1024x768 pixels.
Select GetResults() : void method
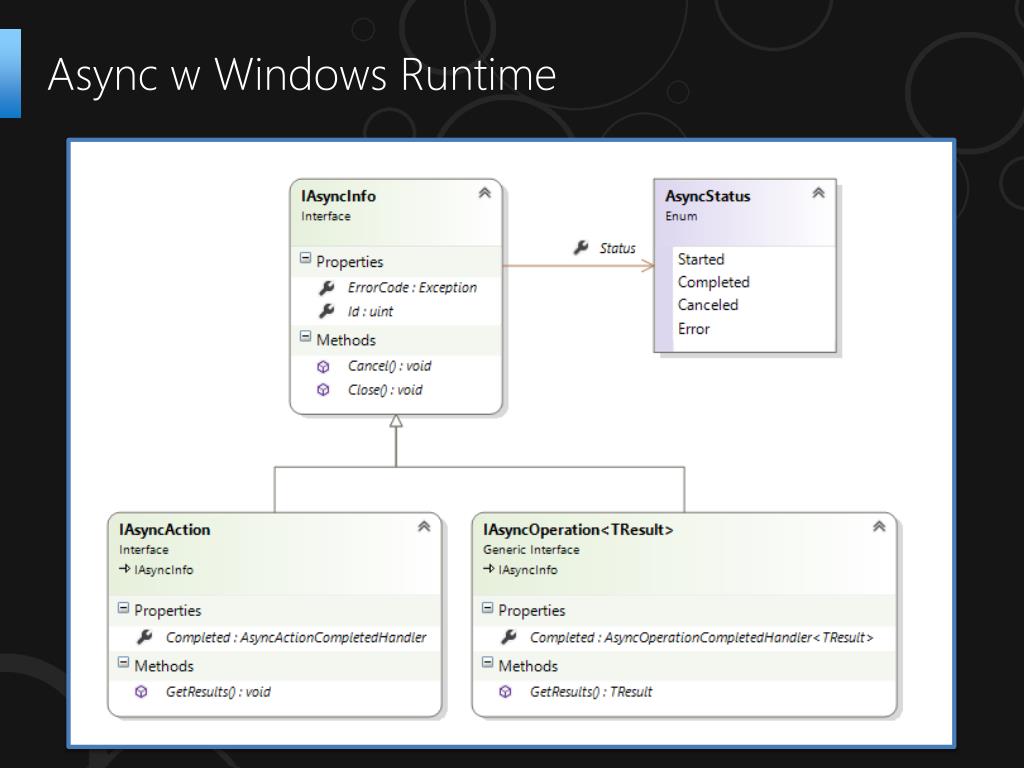coord(218,692)
